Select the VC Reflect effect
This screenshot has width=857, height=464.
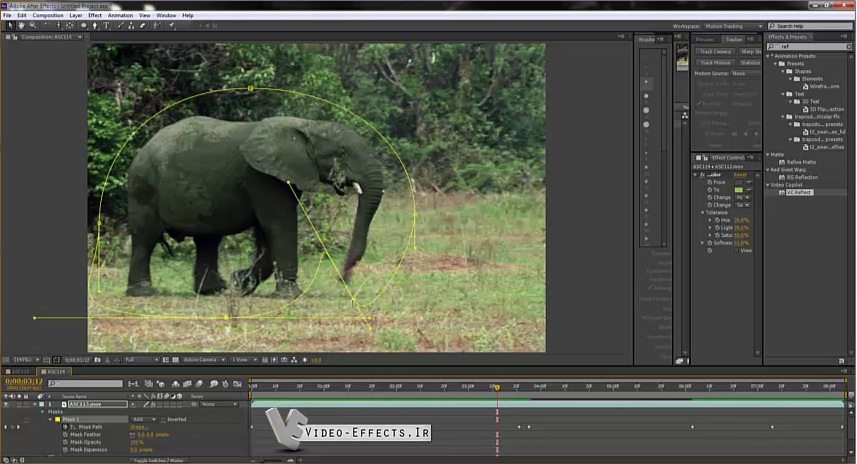(799, 192)
